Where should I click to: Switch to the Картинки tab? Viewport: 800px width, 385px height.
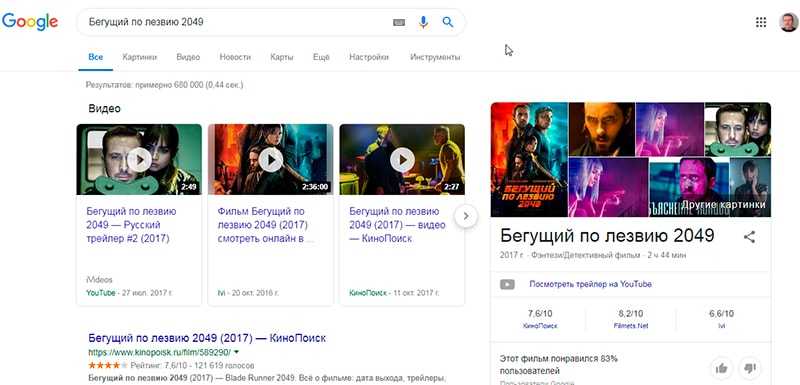139,57
